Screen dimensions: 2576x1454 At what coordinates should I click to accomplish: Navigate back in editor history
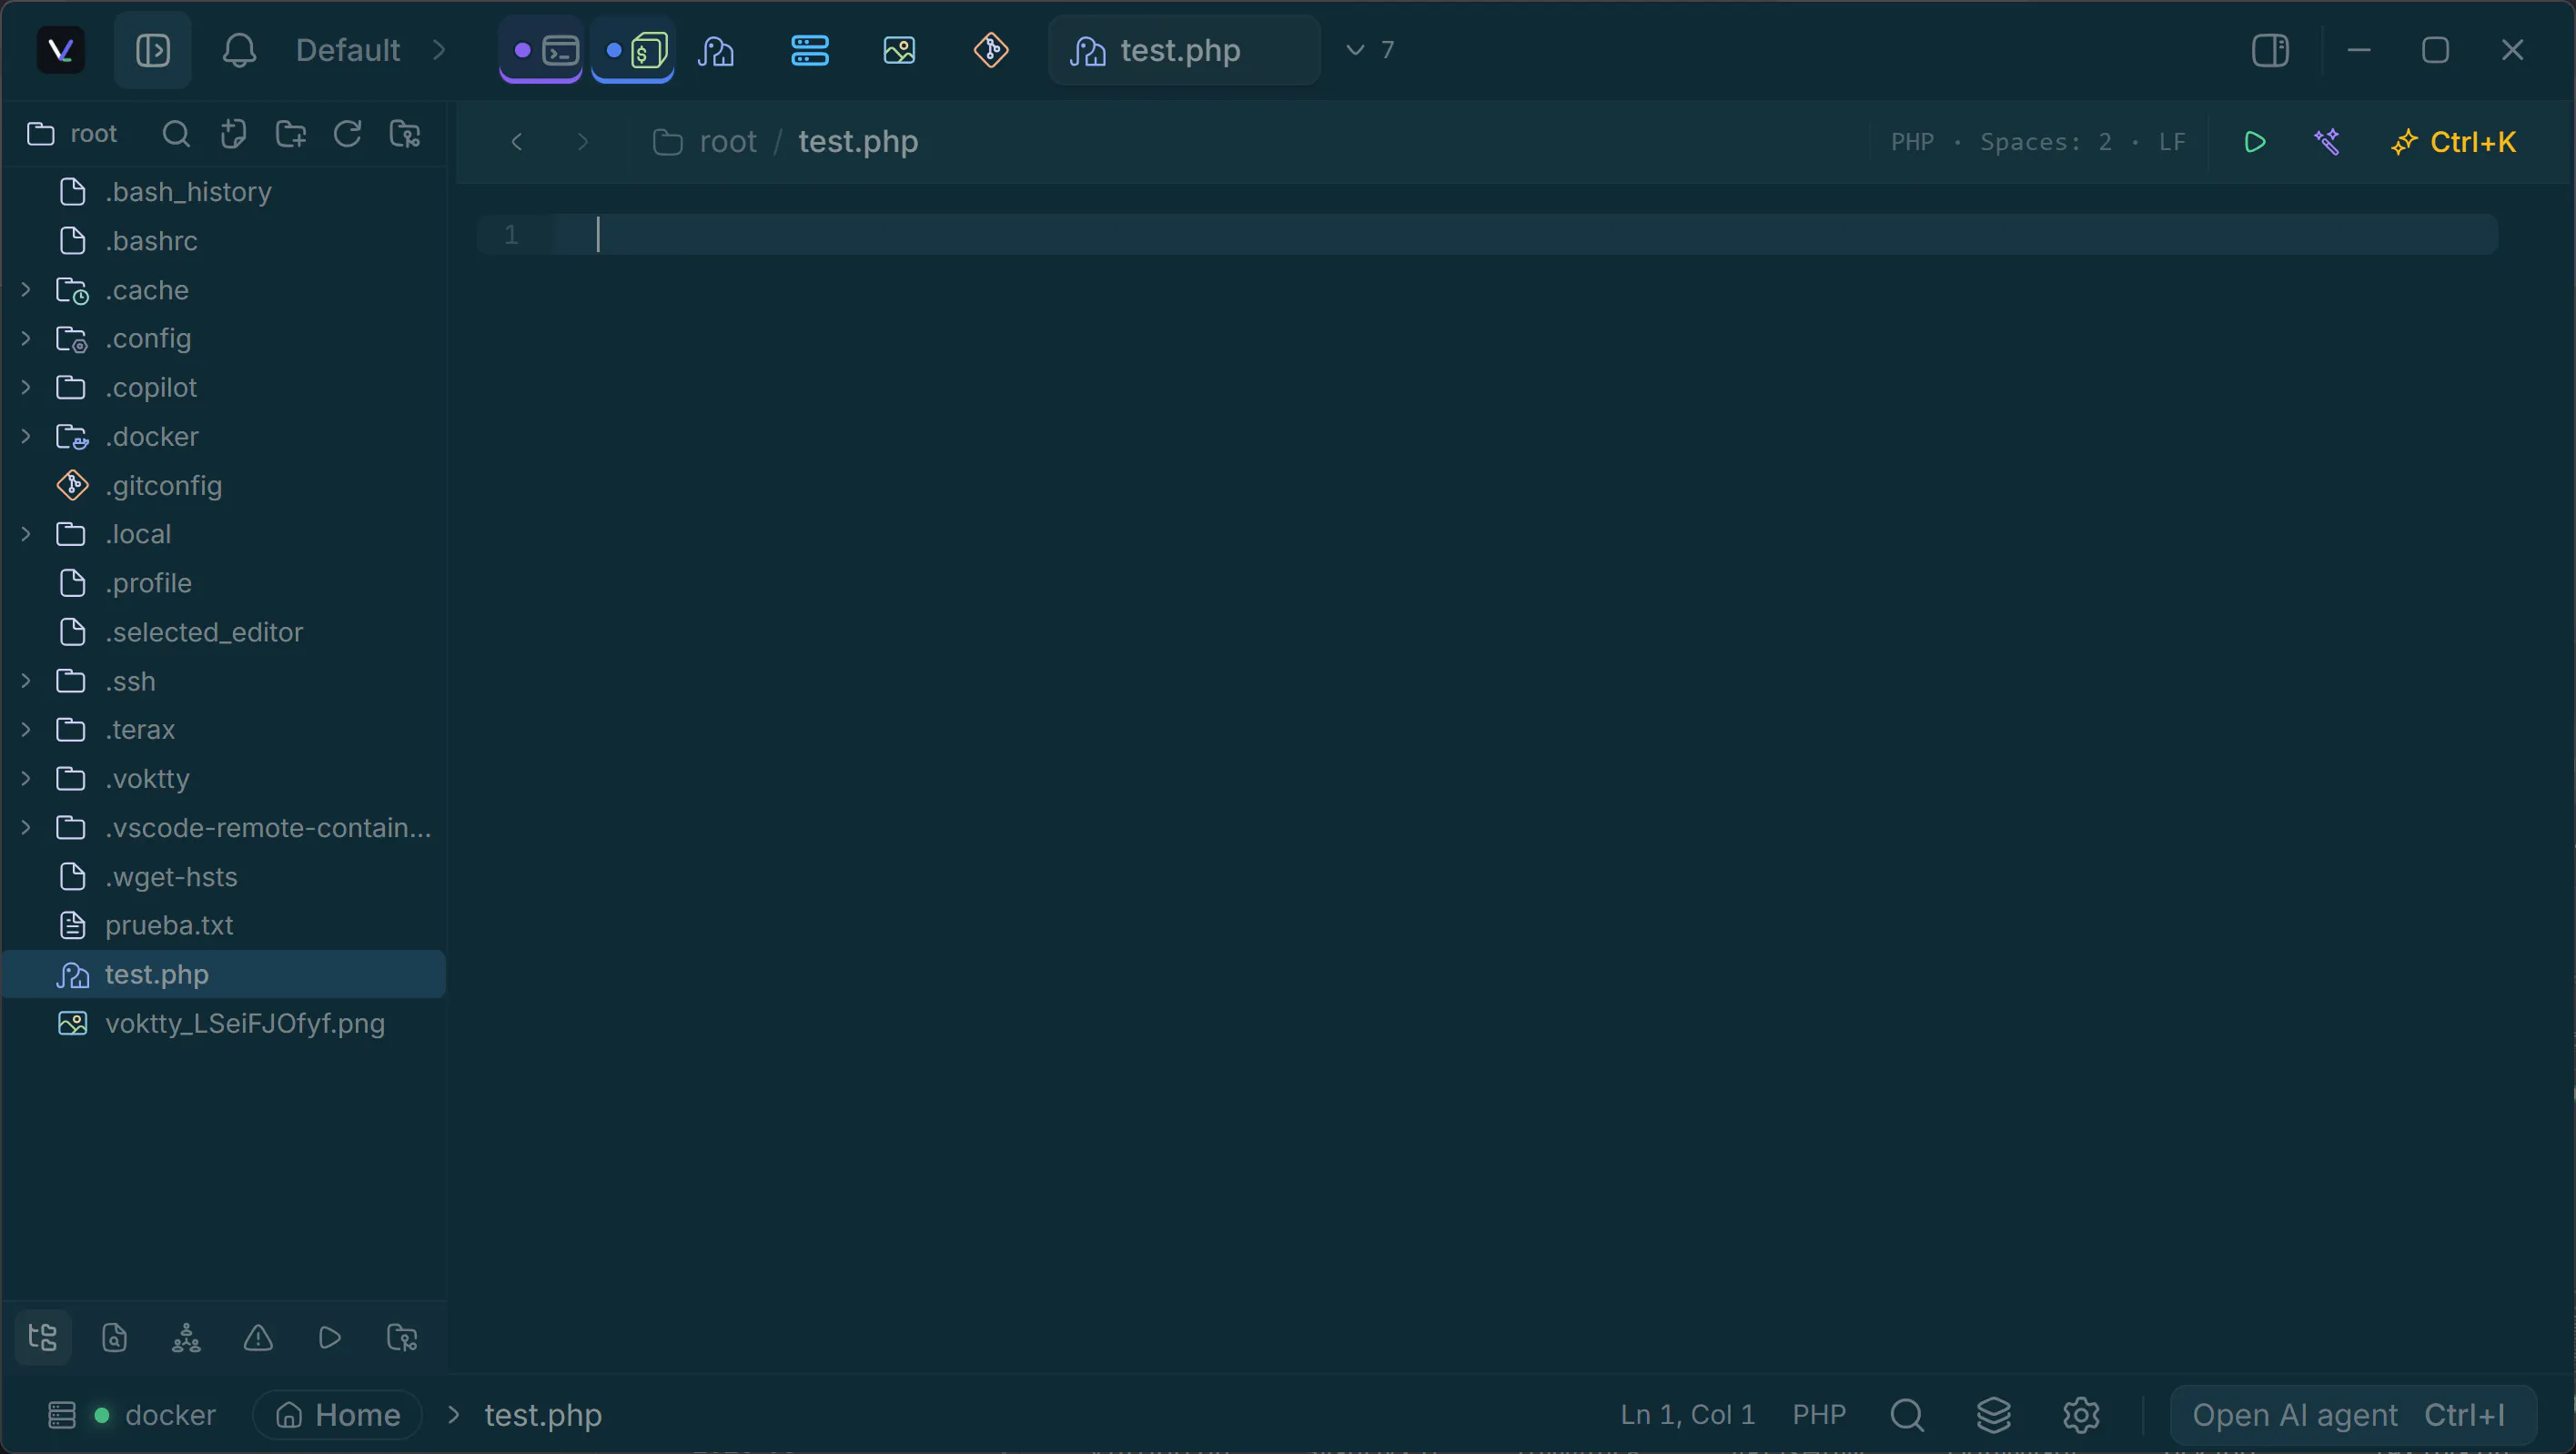517,142
